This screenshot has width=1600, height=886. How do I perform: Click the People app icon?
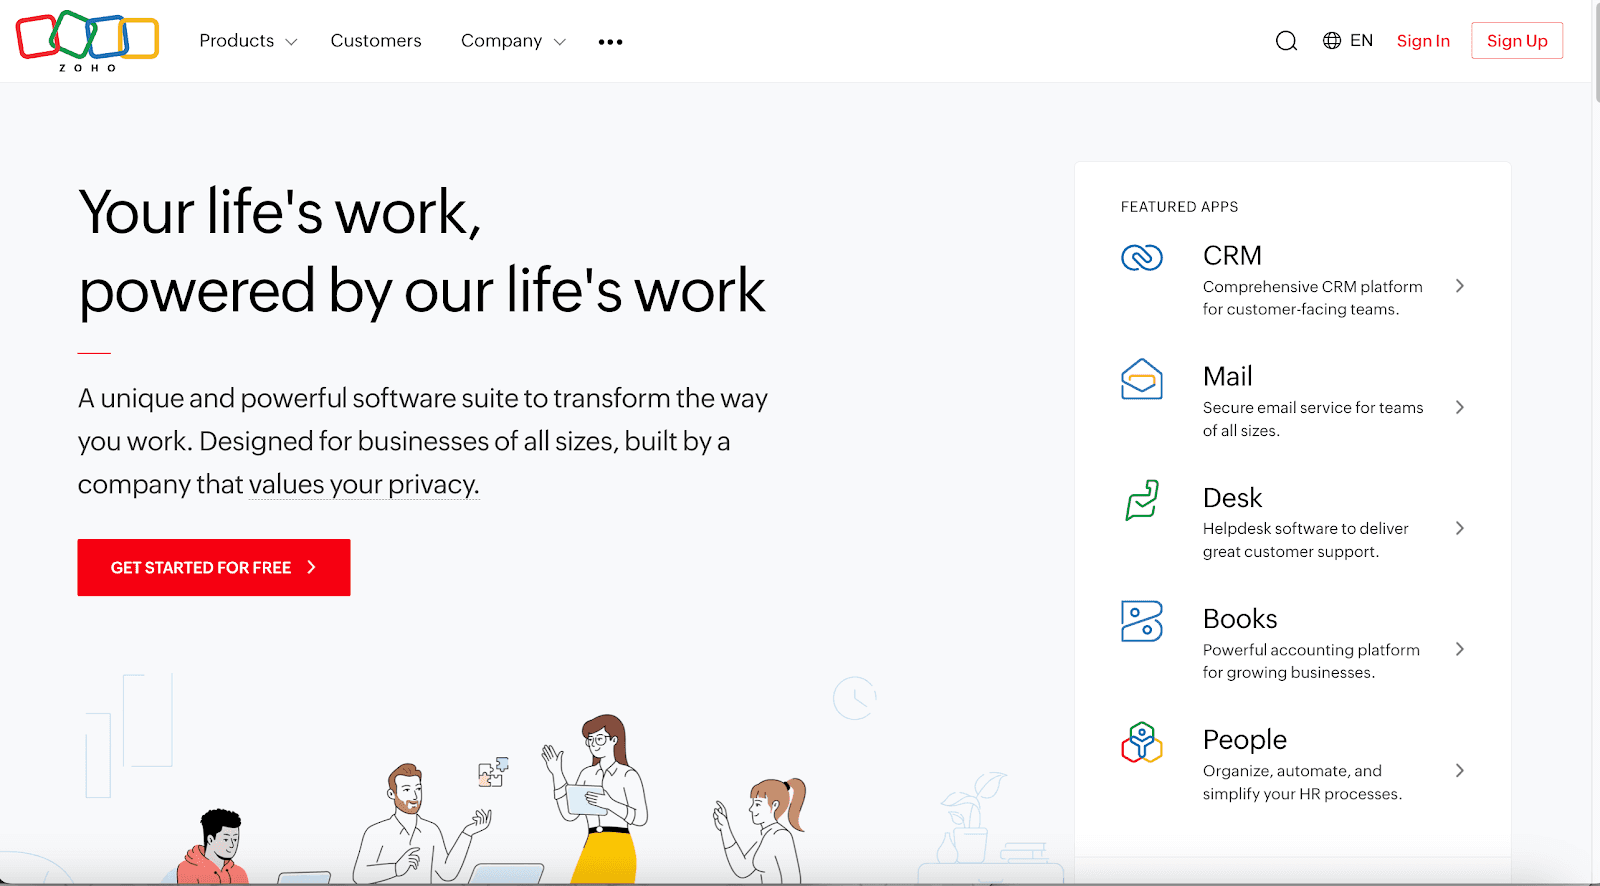pos(1142,742)
